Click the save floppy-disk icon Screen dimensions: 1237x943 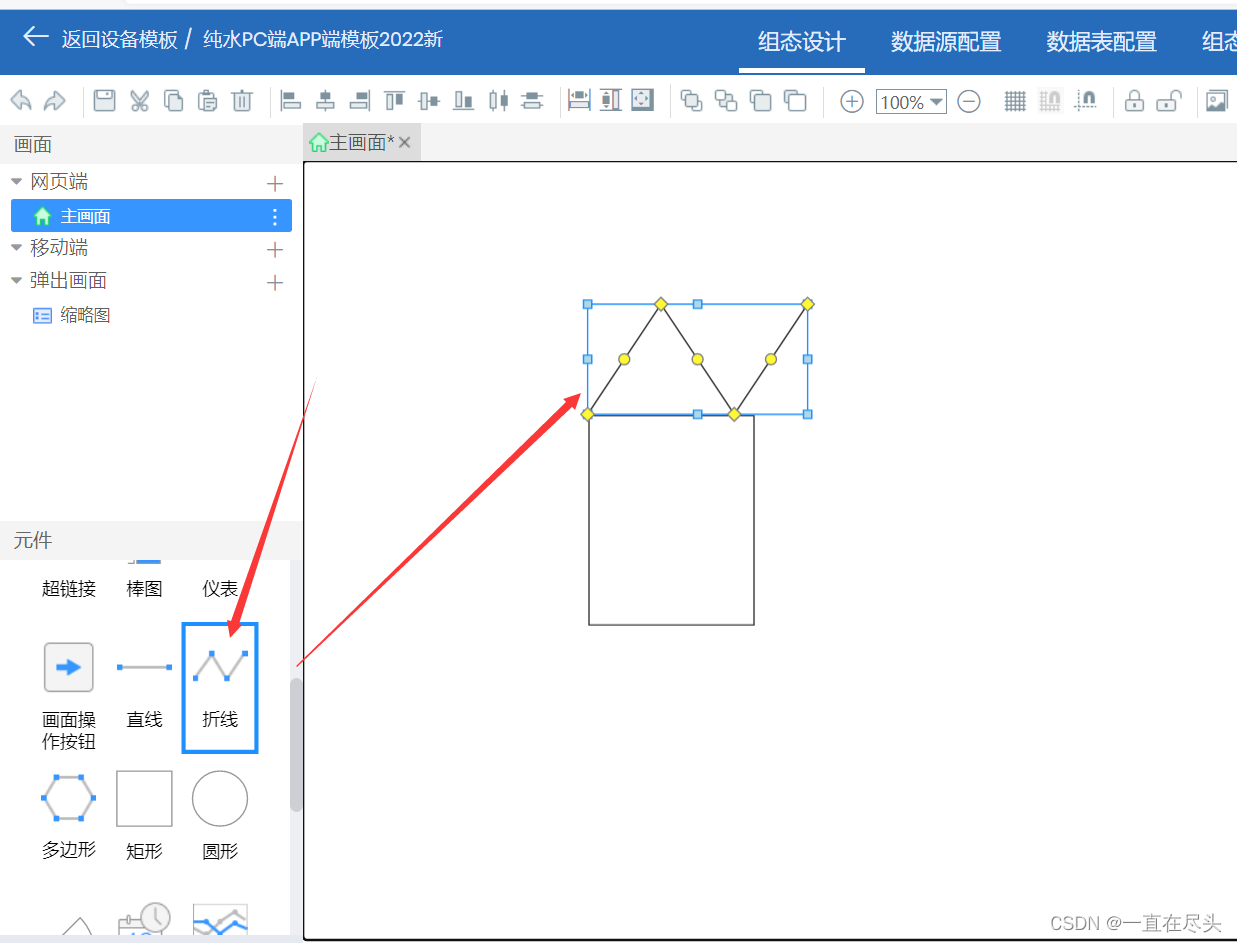coord(105,101)
